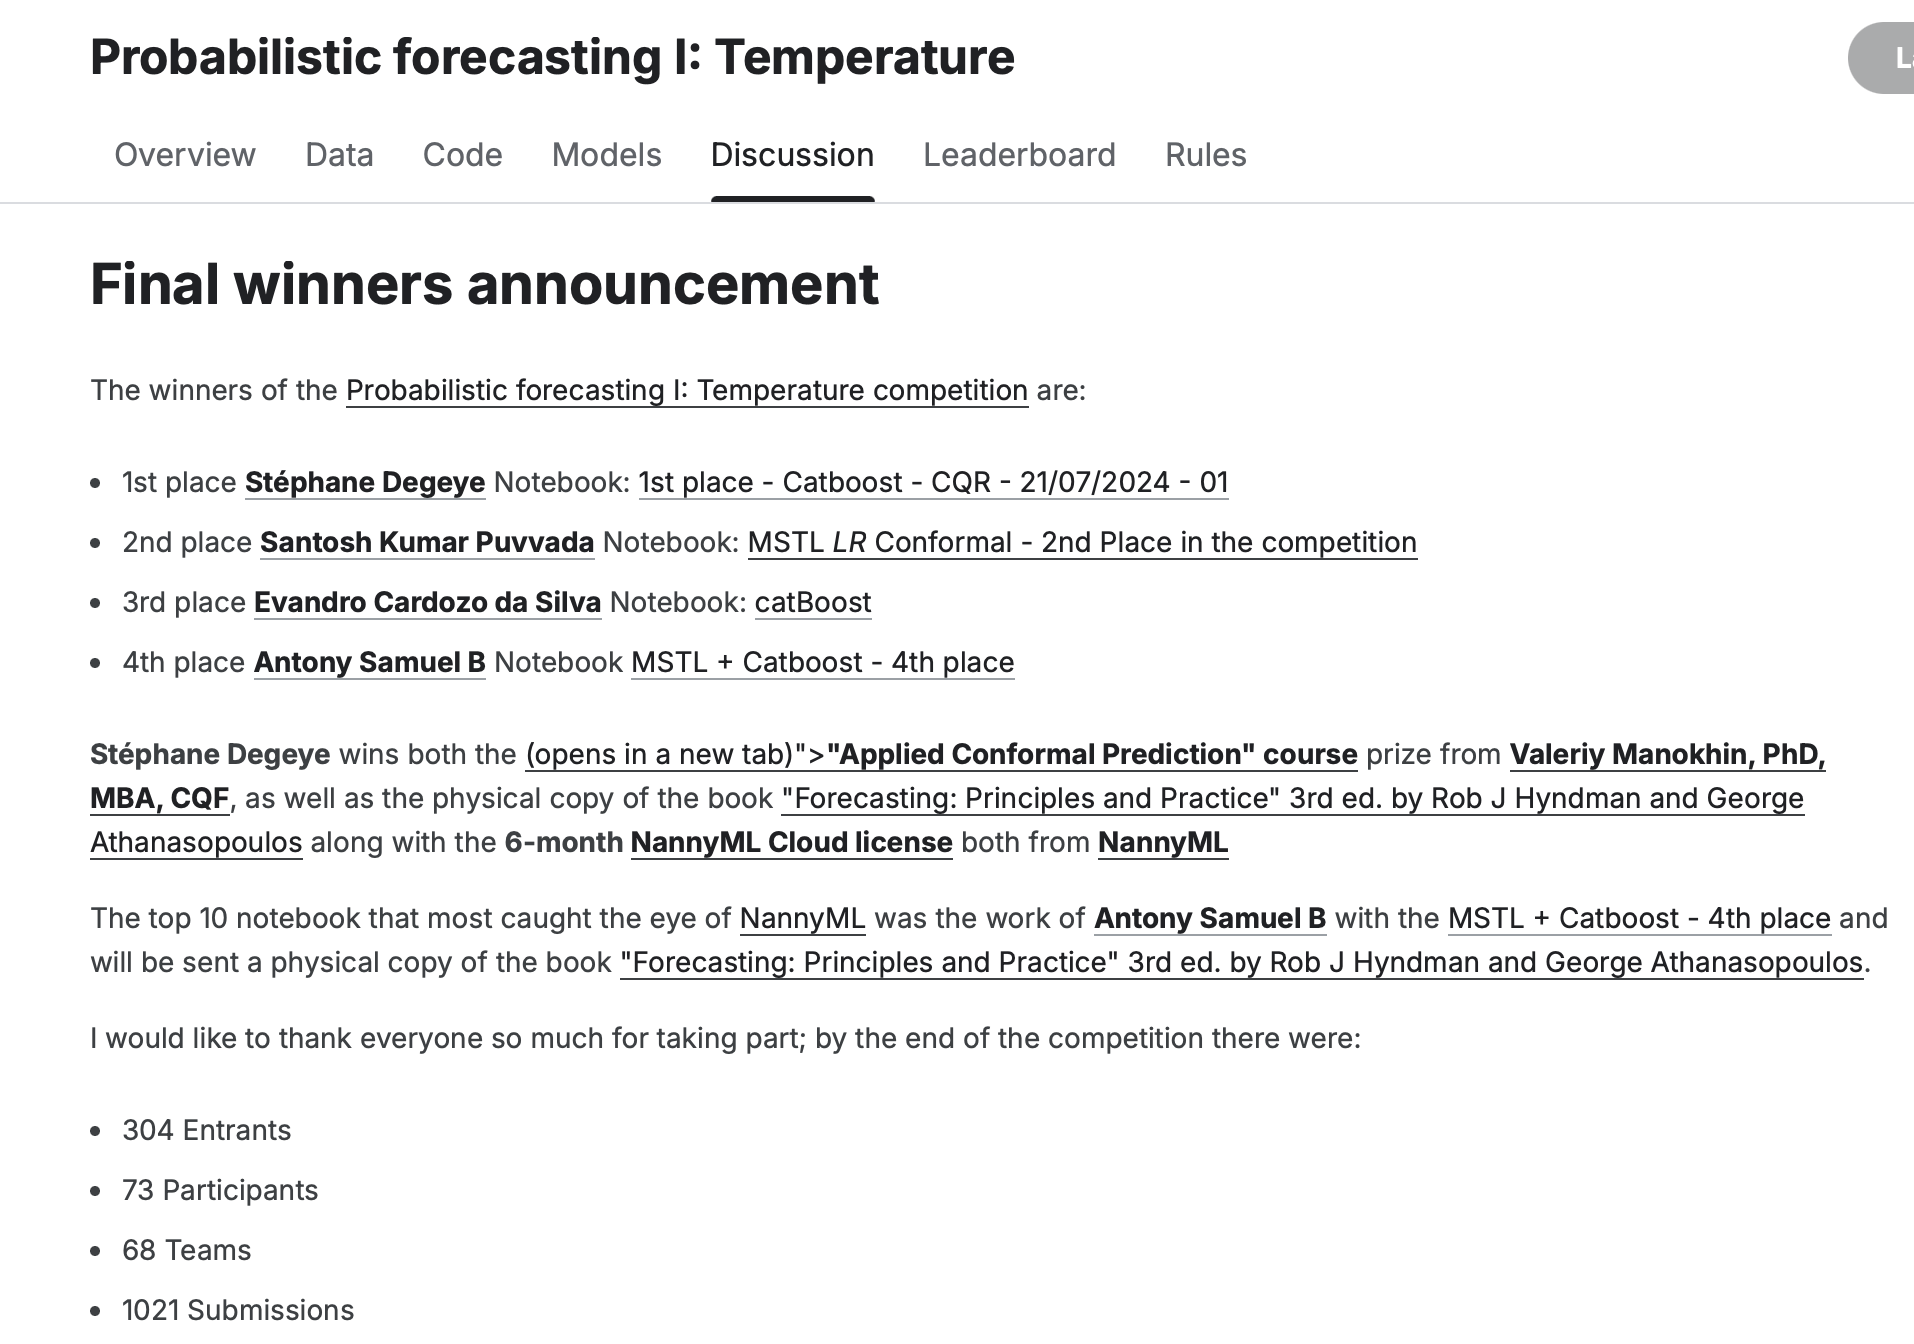The image size is (1914, 1344).
Task: Open the Rules tab
Action: 1205,155
